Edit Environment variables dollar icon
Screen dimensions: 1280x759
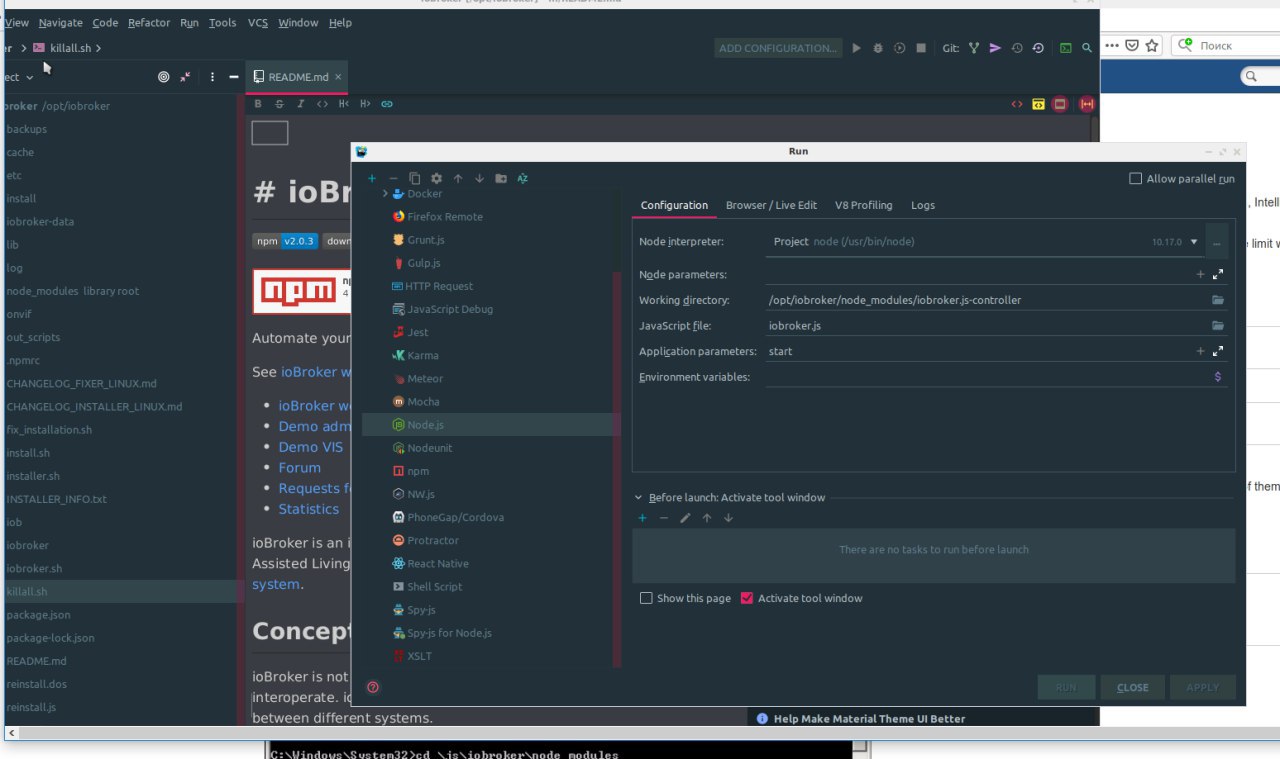click(1217, 377)
